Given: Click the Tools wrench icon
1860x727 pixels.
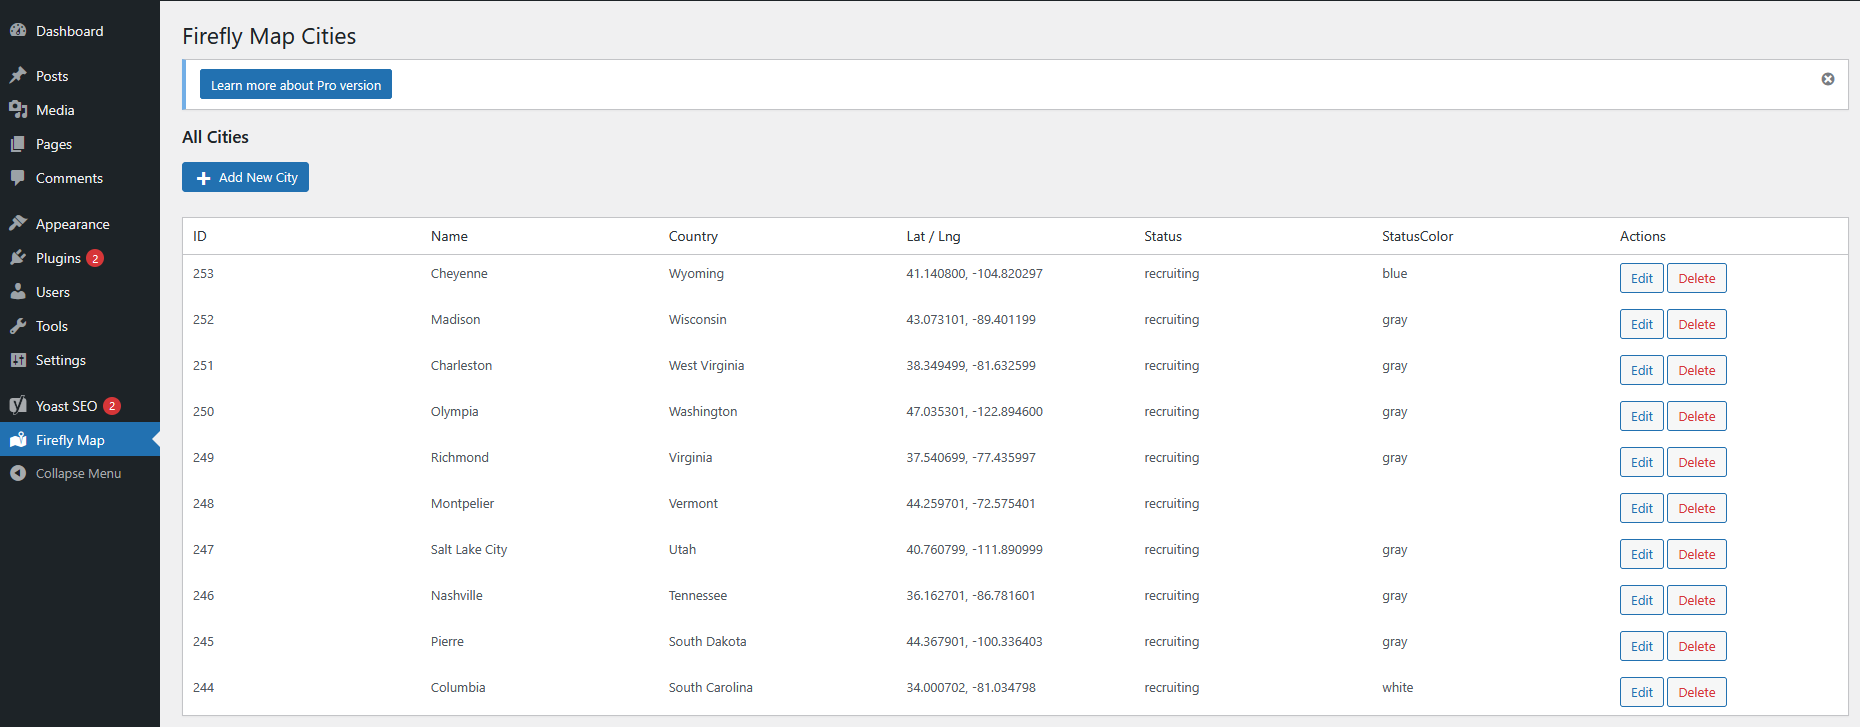Looking at the screenshot, I should pos(18,326).
